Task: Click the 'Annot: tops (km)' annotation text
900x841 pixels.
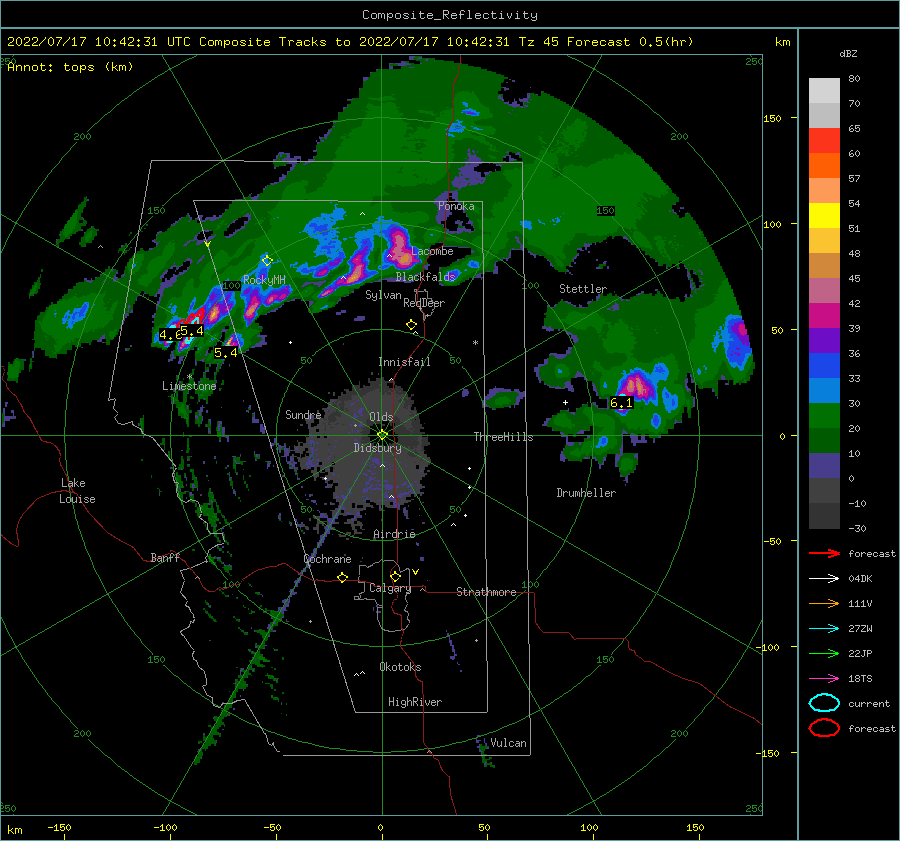Action: click(70, 67)
